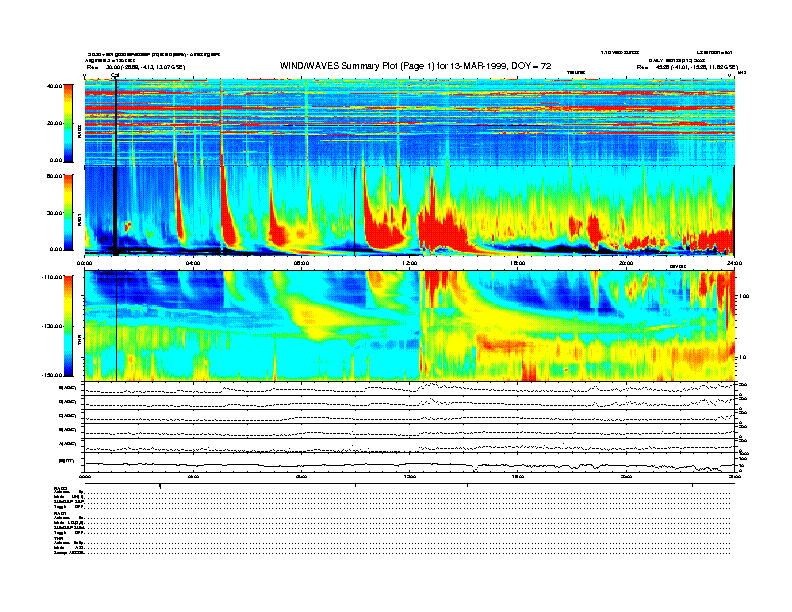Click the Cal marker above RAD2 panel
This screenshot has height=612, width=792.
115,76
